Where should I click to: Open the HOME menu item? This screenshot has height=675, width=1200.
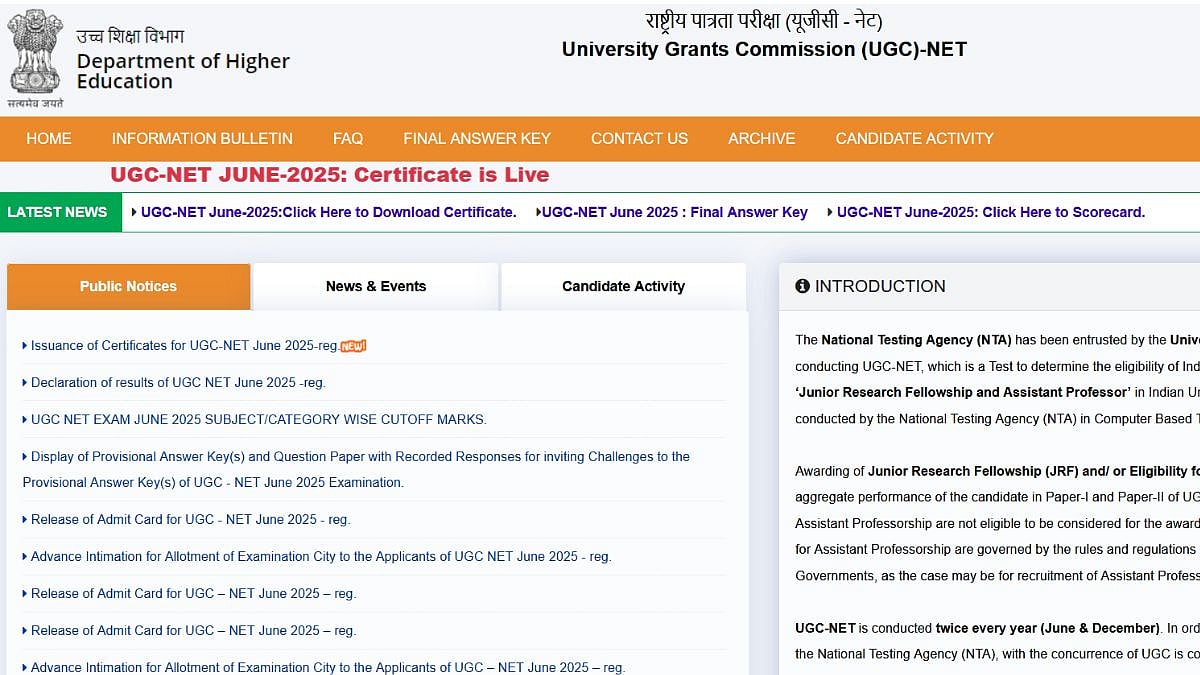48,139
